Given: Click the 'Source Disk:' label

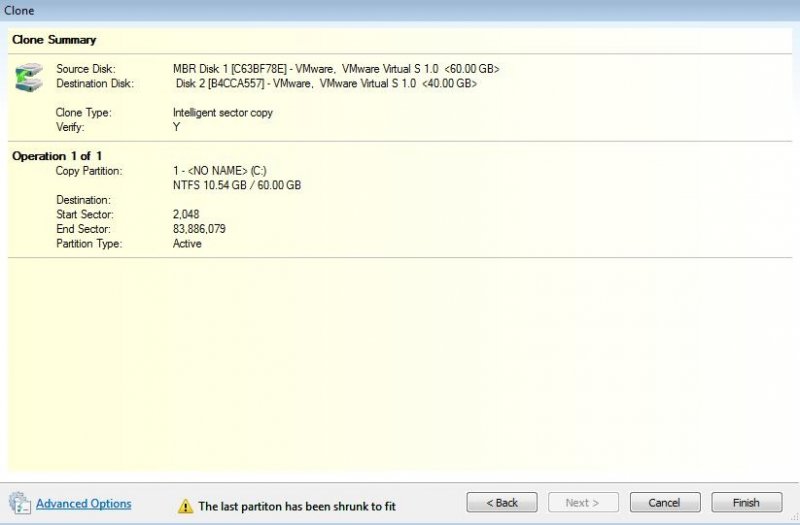Looking at the screenshot, I should point(86,69).
